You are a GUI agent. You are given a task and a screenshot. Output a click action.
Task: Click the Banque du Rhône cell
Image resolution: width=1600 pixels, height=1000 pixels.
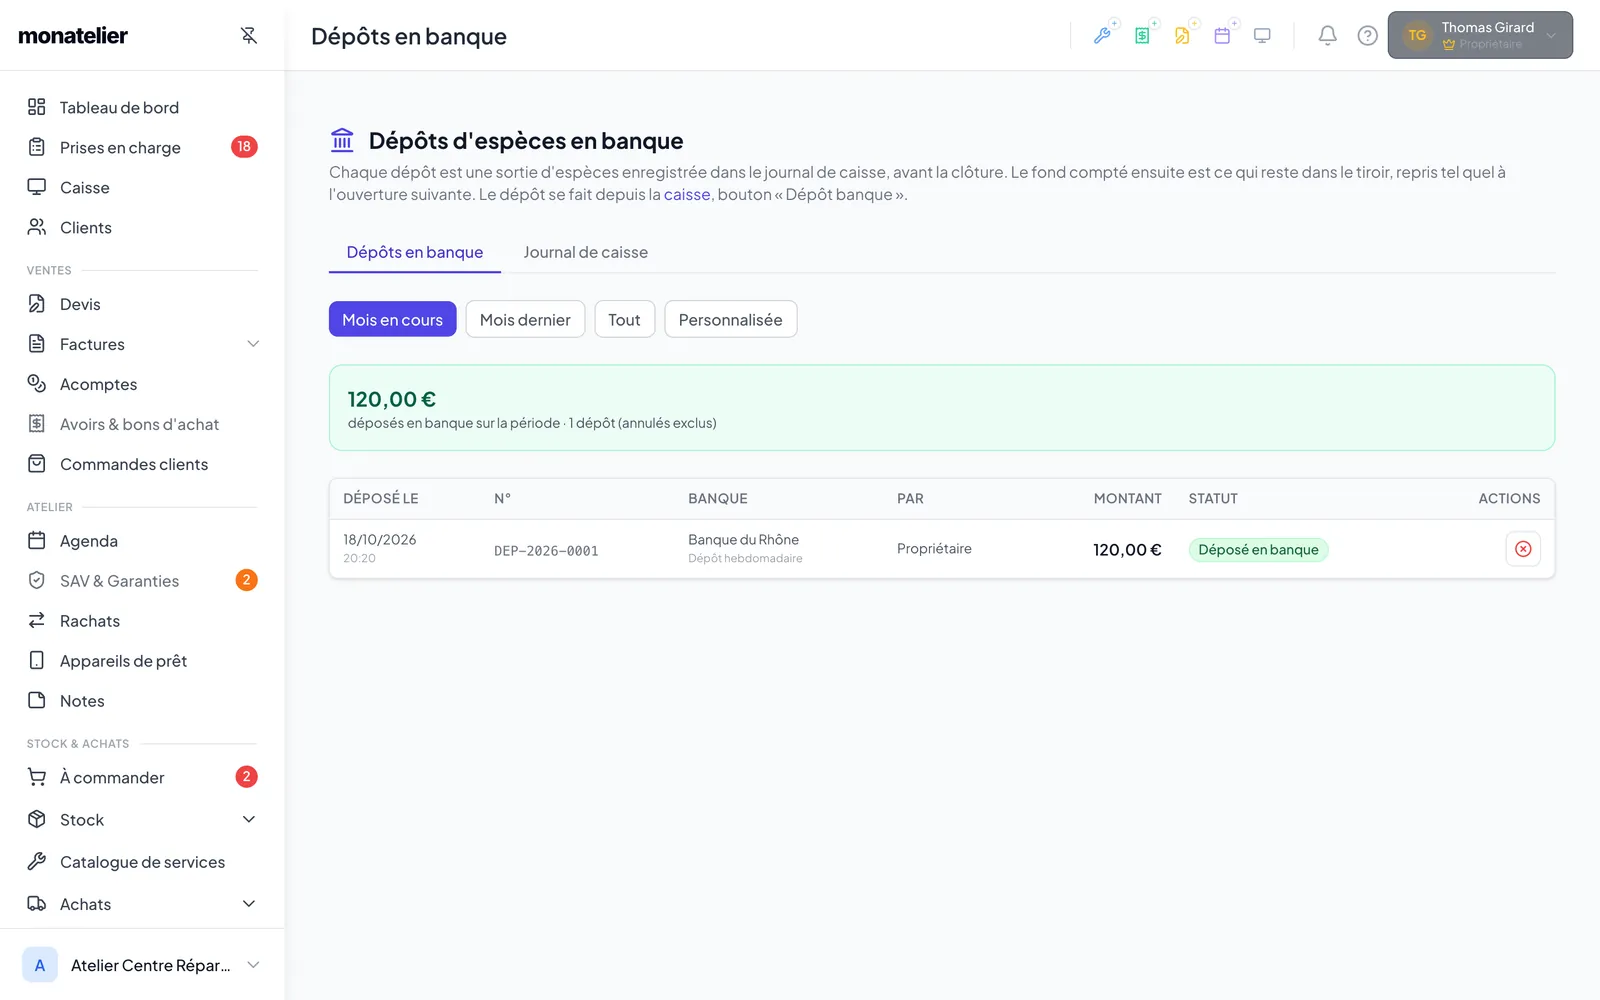[745, 548]
